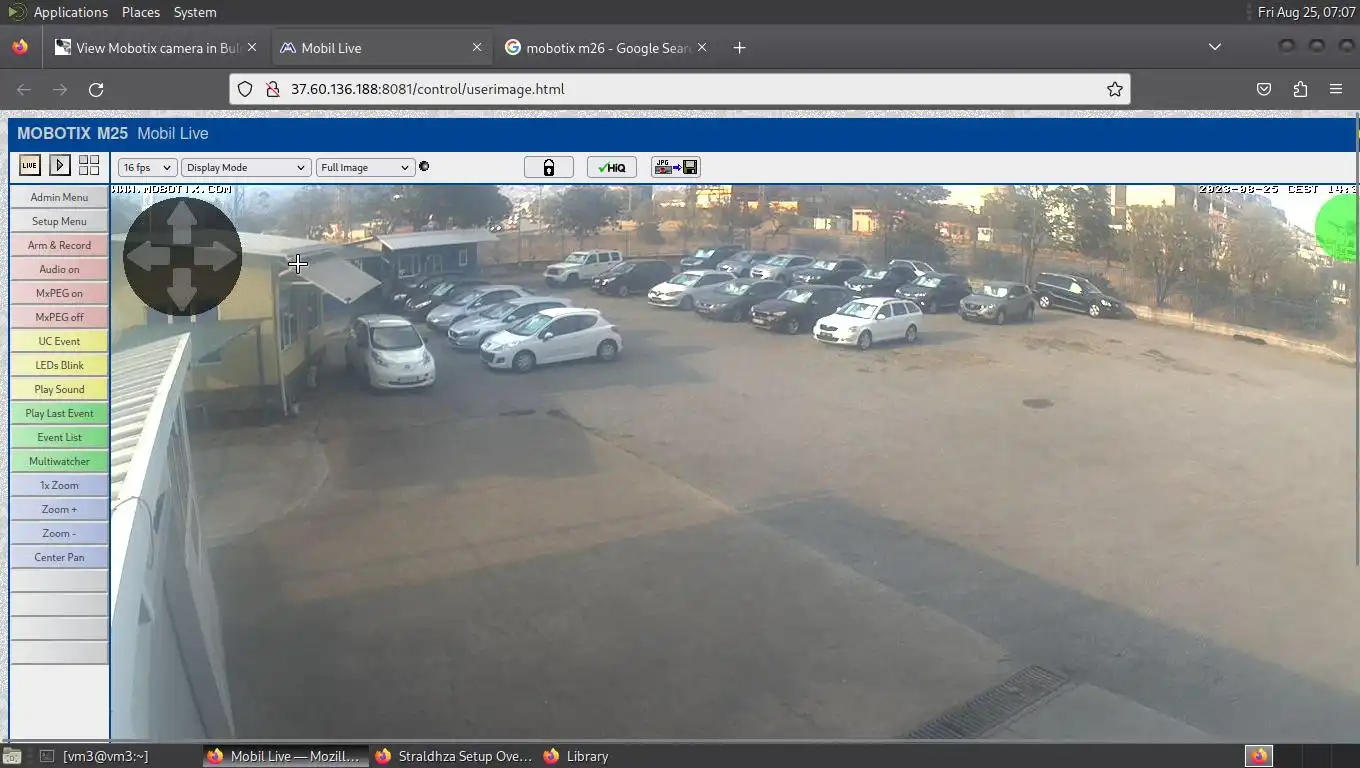Pan the camera right arrow
The height and width of the screenshot is (768, 1360).
[x=218, y=255]
